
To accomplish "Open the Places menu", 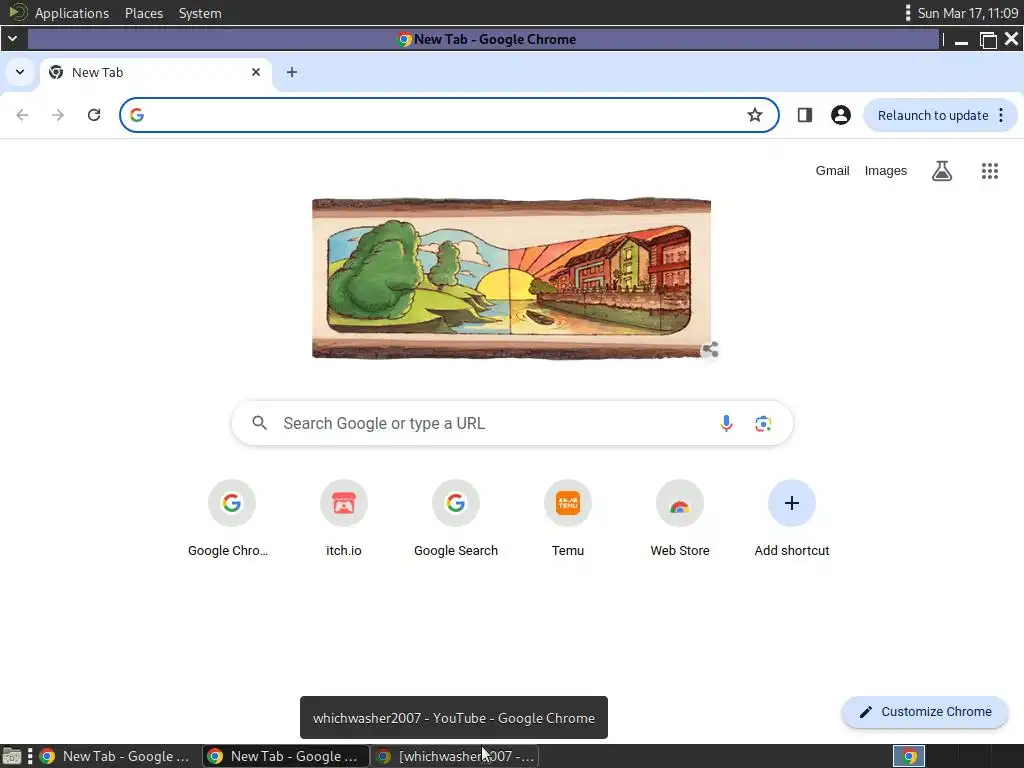I will [144, 13].
